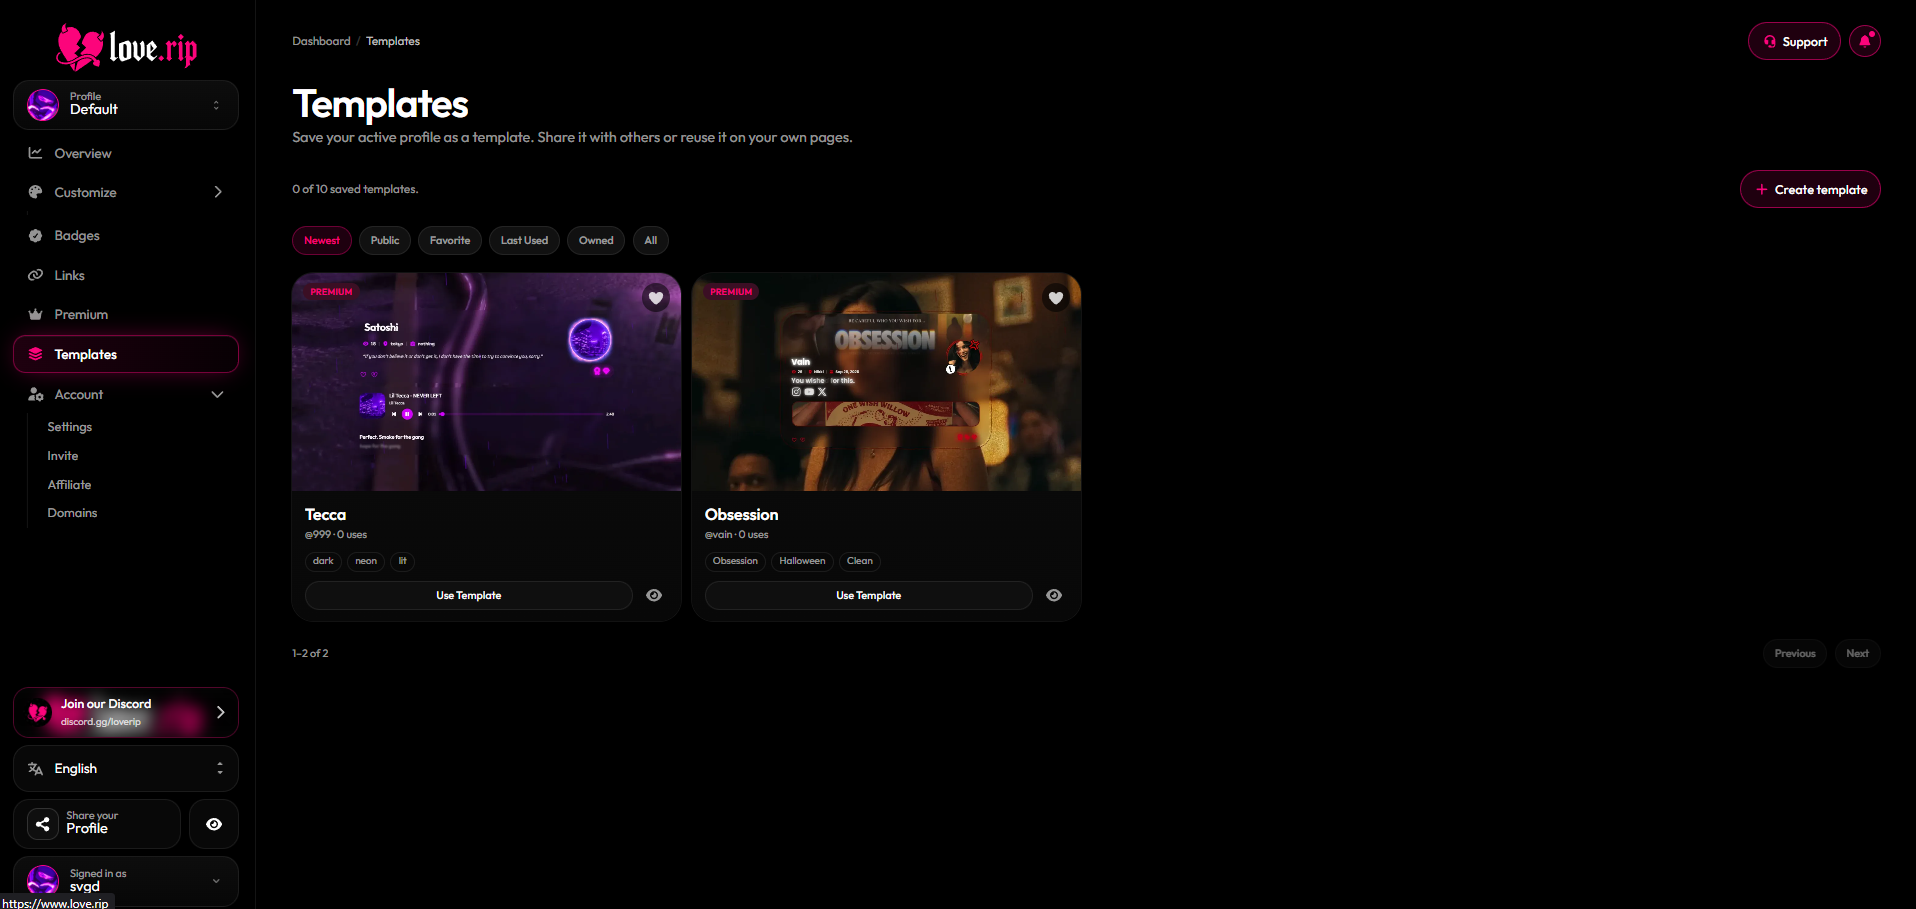Image resolution: width=1916 pixels, height=909 pixels.
Task: Click the Next page button
Action: 1857,653
